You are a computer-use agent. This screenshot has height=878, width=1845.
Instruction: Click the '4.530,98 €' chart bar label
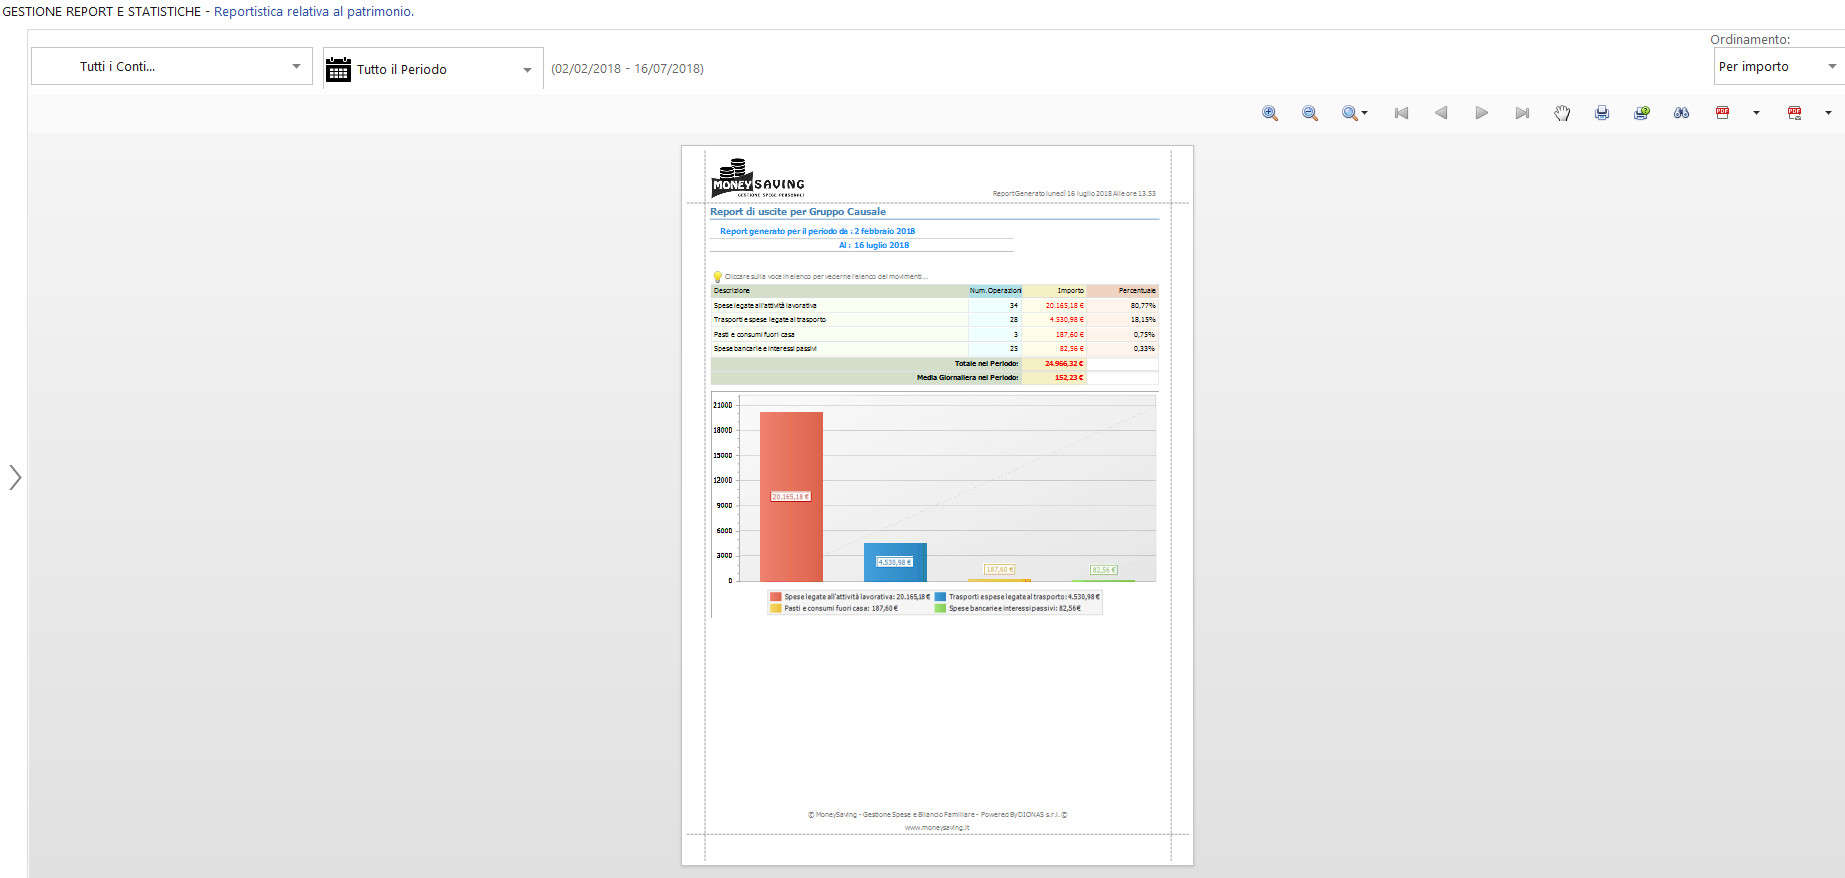click(895, 562)
